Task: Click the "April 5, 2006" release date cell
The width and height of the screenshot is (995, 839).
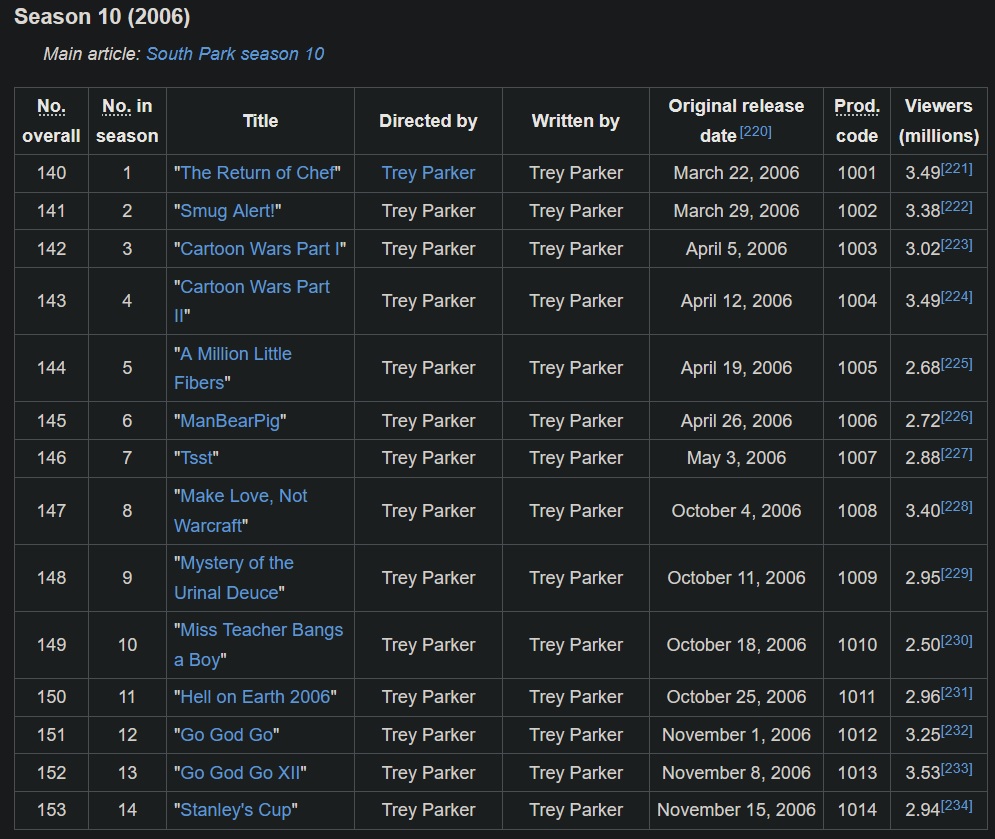Action: 736,249
